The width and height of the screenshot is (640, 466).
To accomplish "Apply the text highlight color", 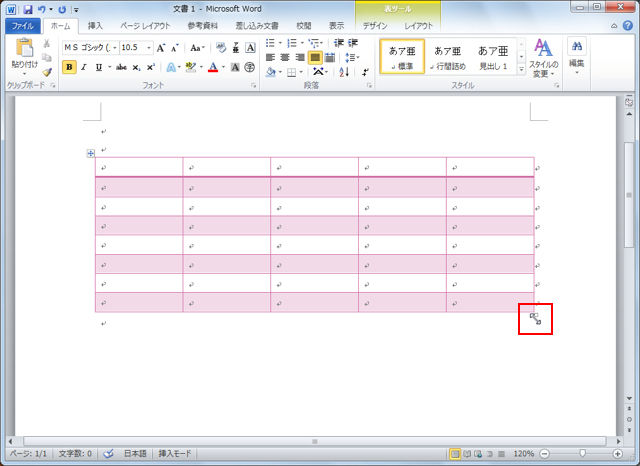I will (190, 67).
